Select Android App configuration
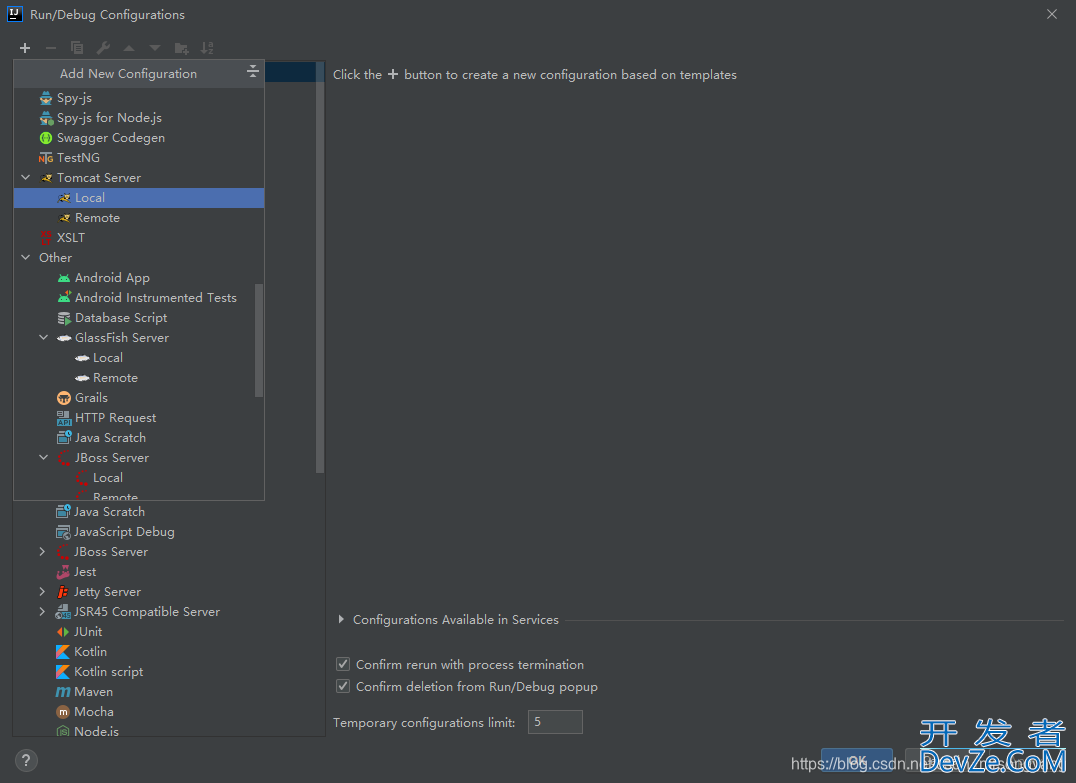 [139, 278]
